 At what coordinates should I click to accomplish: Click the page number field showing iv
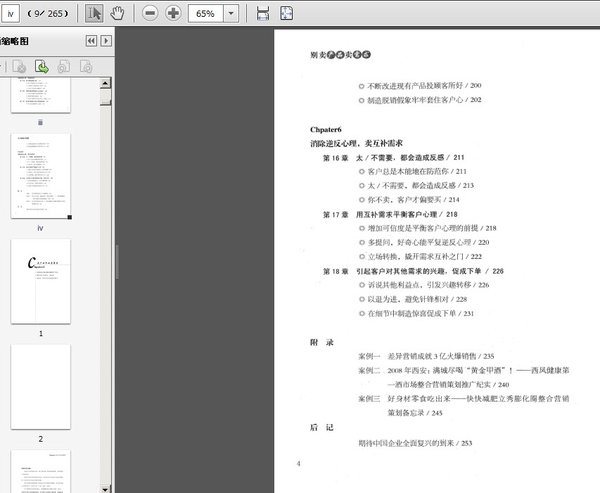click(x=10, y=14)
